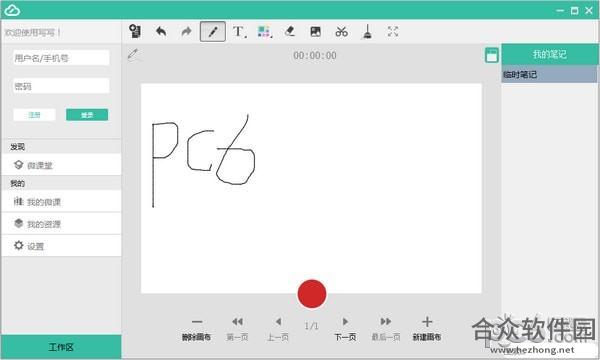Select the eraser tool
Viewport: 600px width, 360px height.
290,31
